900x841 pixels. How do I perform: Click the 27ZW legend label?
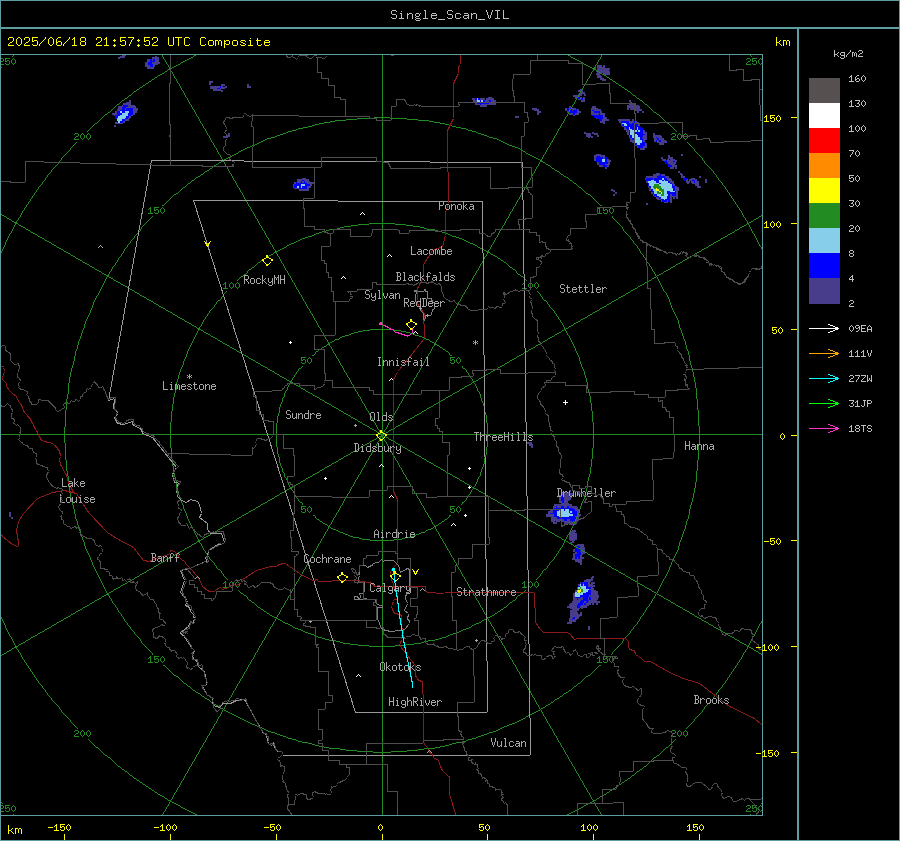coord(860,379)
